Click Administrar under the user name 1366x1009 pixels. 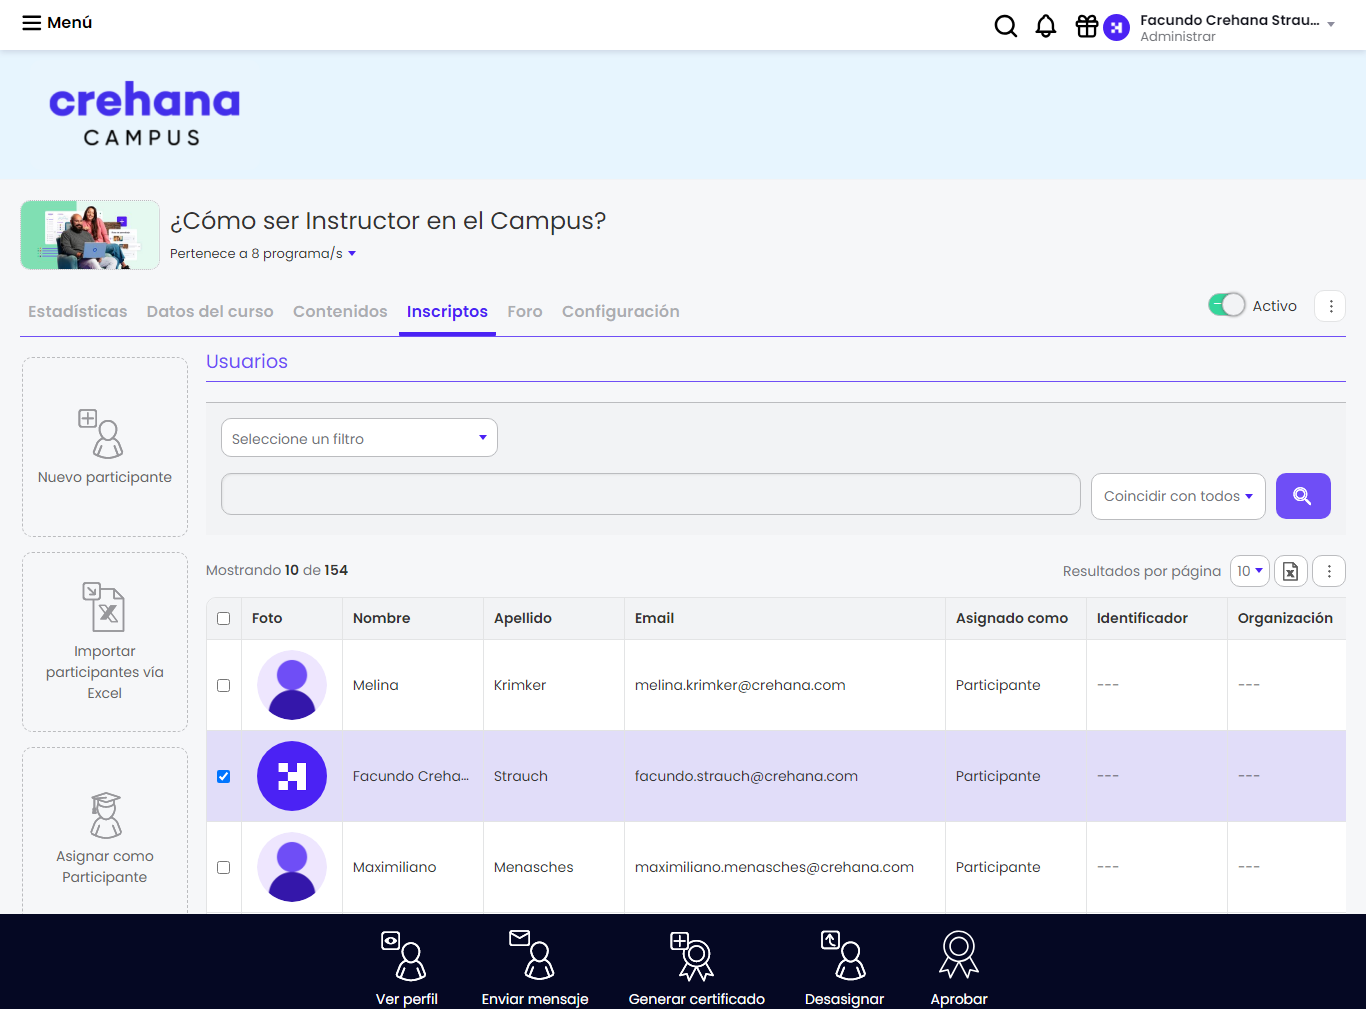1178,37
